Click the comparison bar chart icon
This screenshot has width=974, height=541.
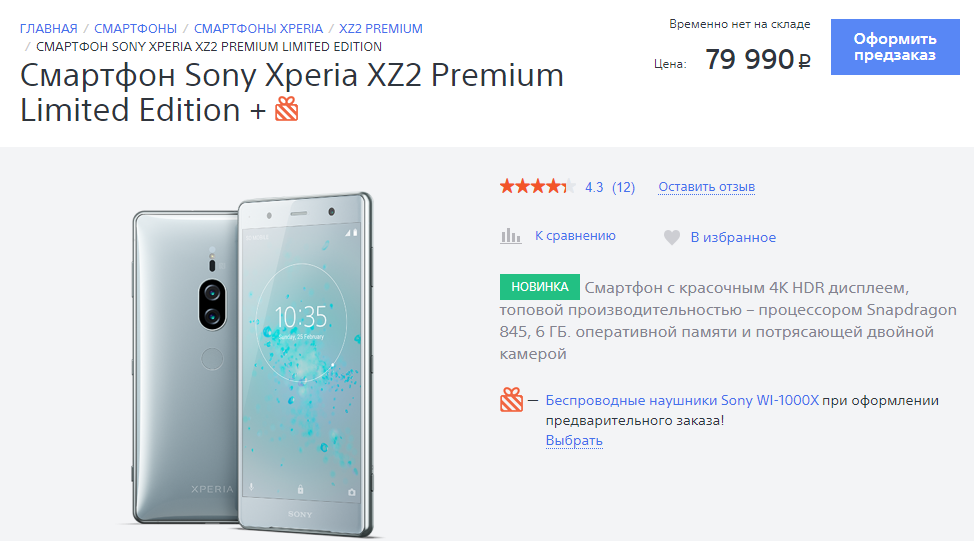pyautogui.click(x=511, y=237)
